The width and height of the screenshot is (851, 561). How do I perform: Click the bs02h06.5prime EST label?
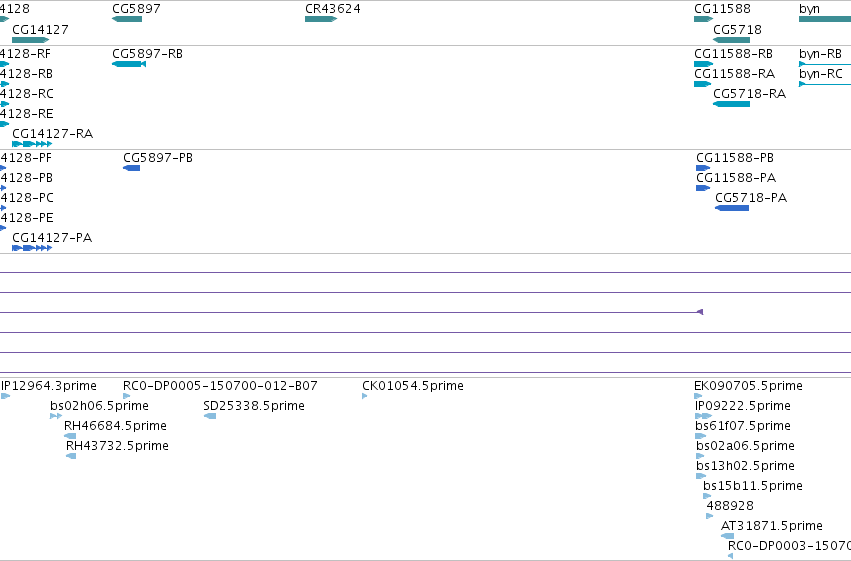point(99,406)
